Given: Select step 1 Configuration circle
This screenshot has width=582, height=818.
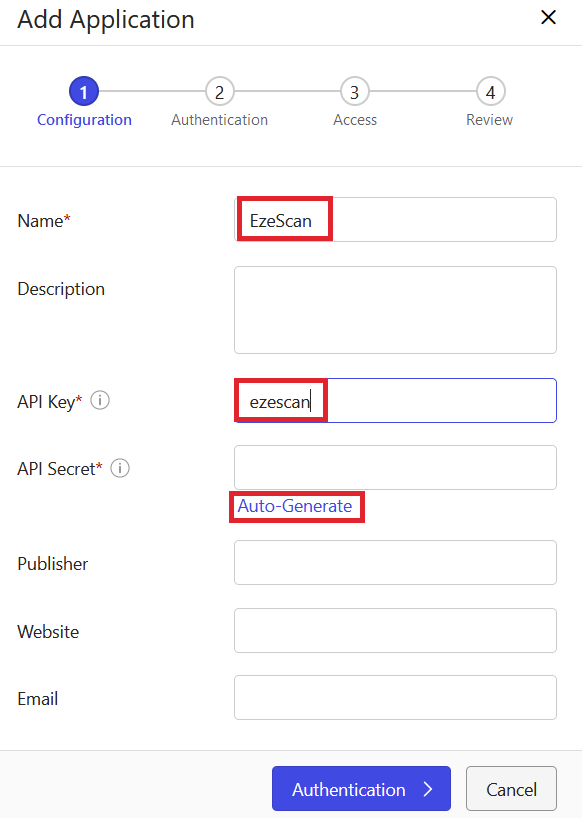Looking at the screenshot, I should [83, 92].
